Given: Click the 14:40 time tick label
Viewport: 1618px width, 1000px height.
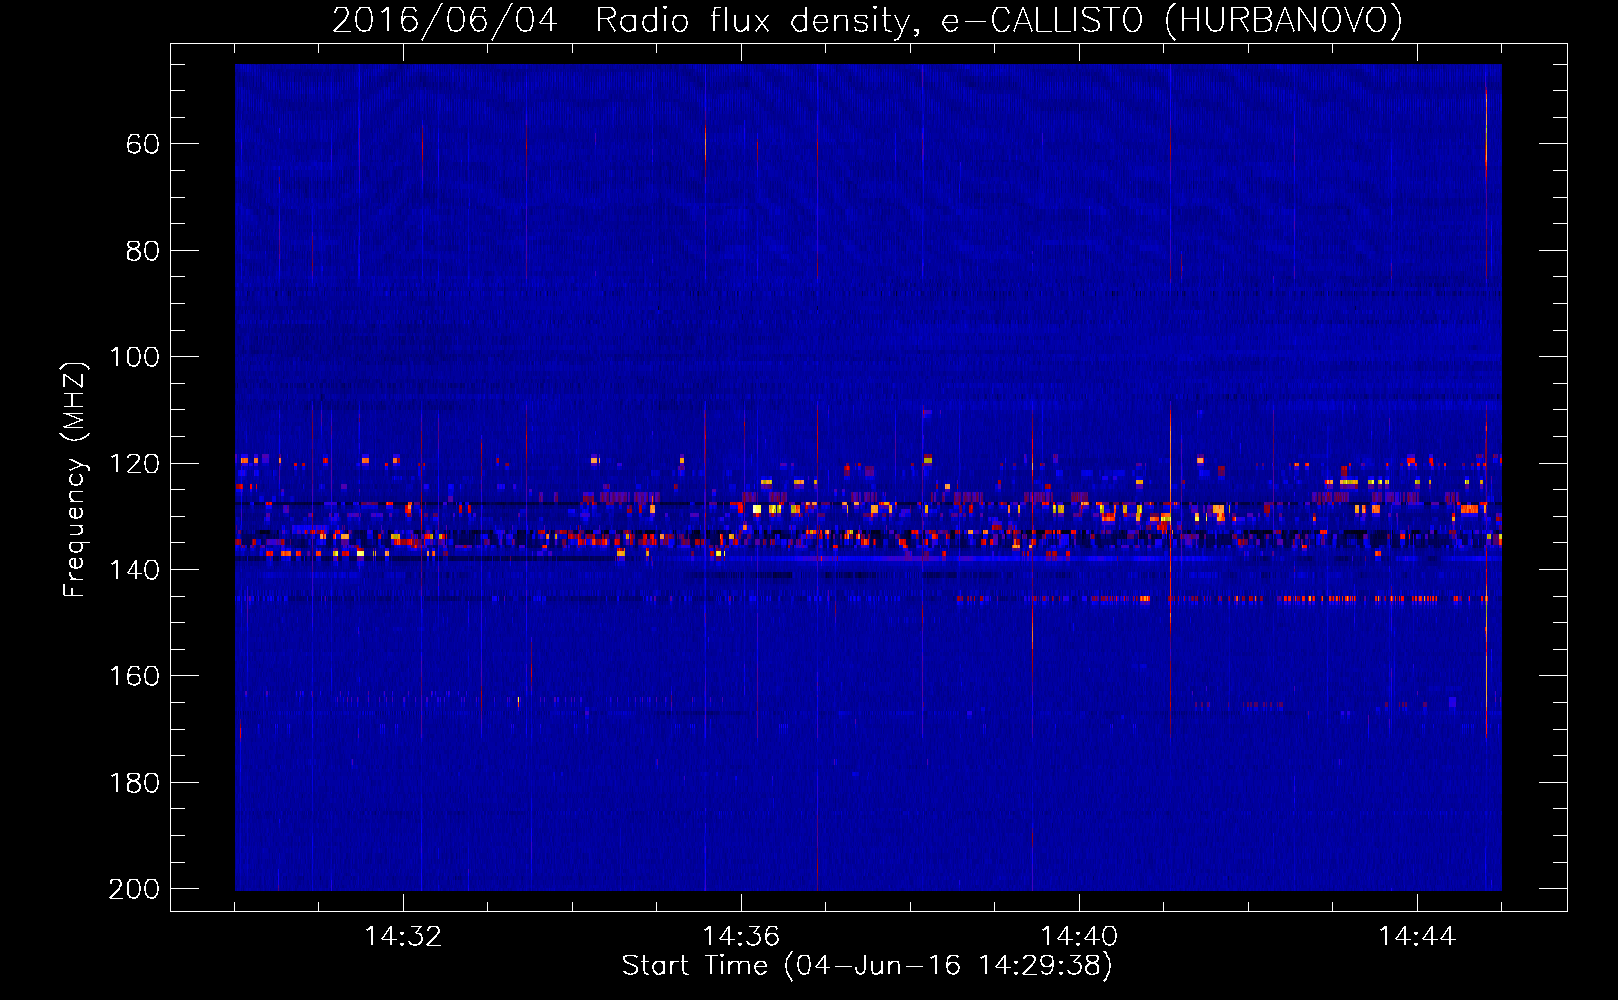Looking at the screenshot, I should [x=1079, y=937].
